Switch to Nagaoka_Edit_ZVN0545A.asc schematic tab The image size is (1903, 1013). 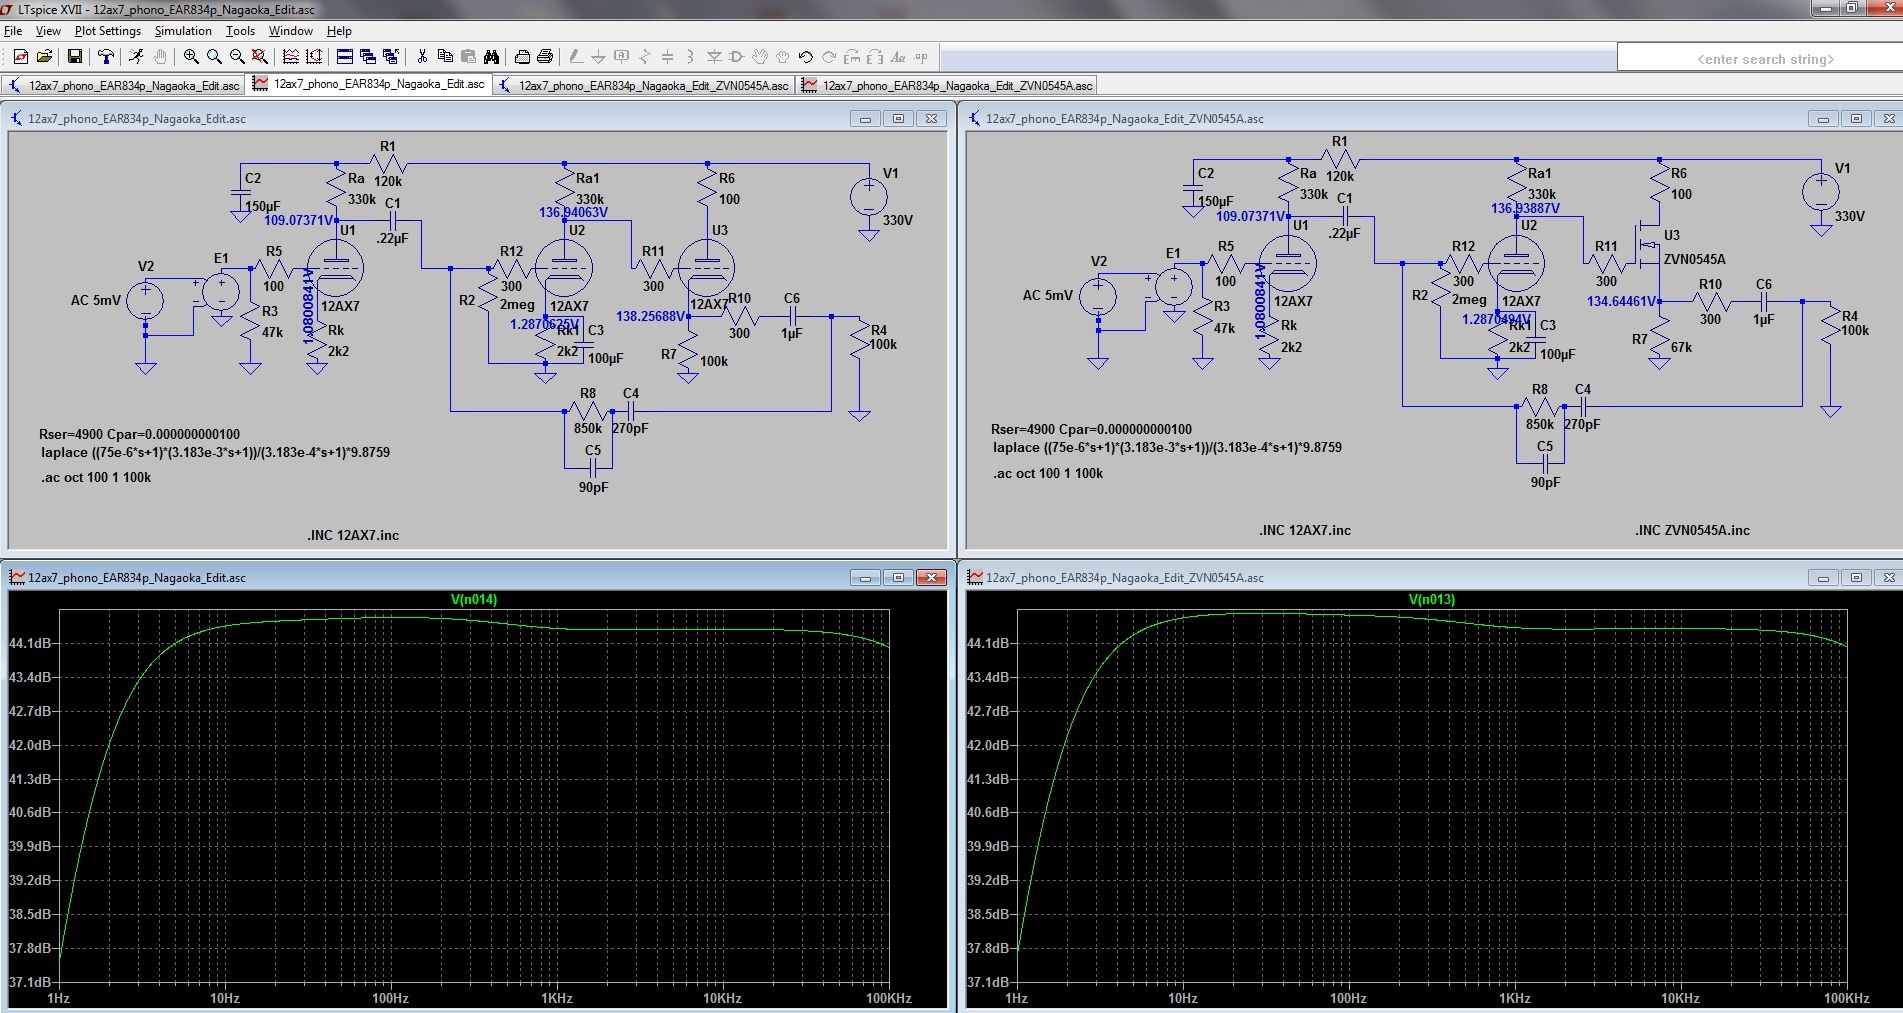[x=644, y=85]
